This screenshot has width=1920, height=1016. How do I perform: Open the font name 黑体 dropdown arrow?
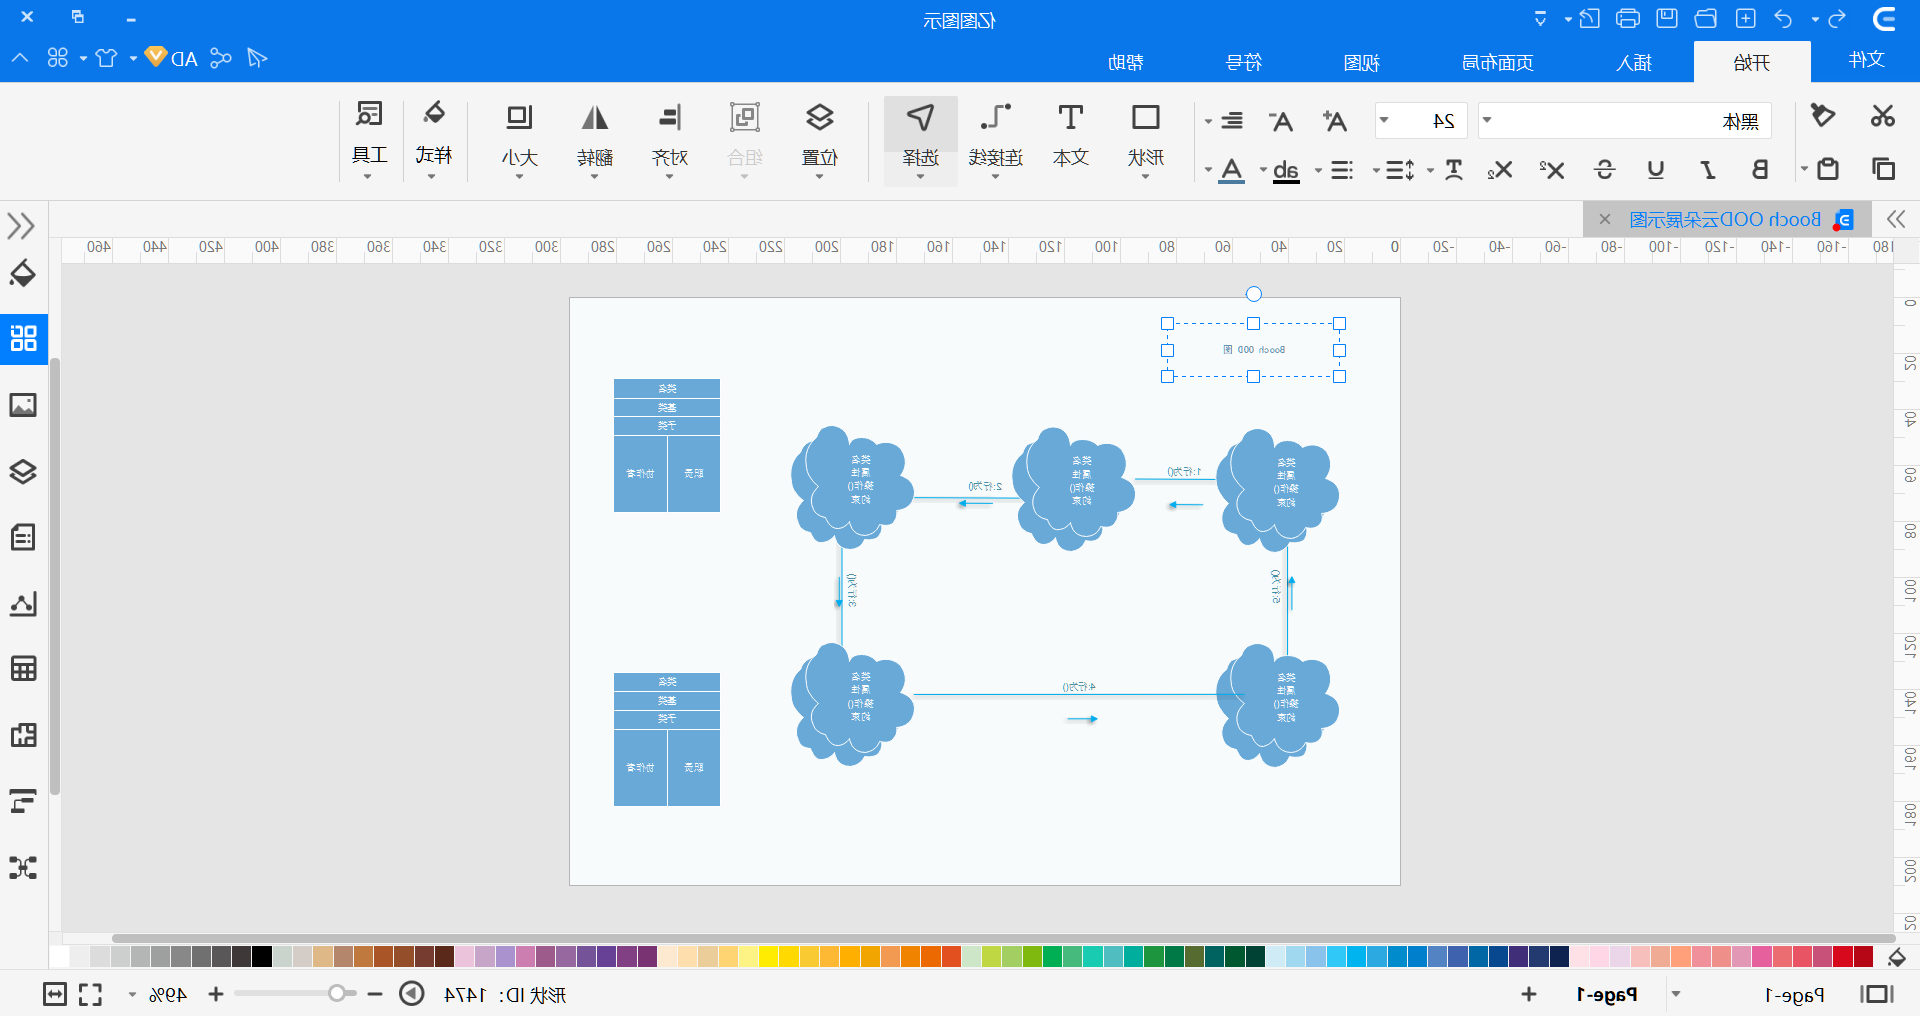1487,121
